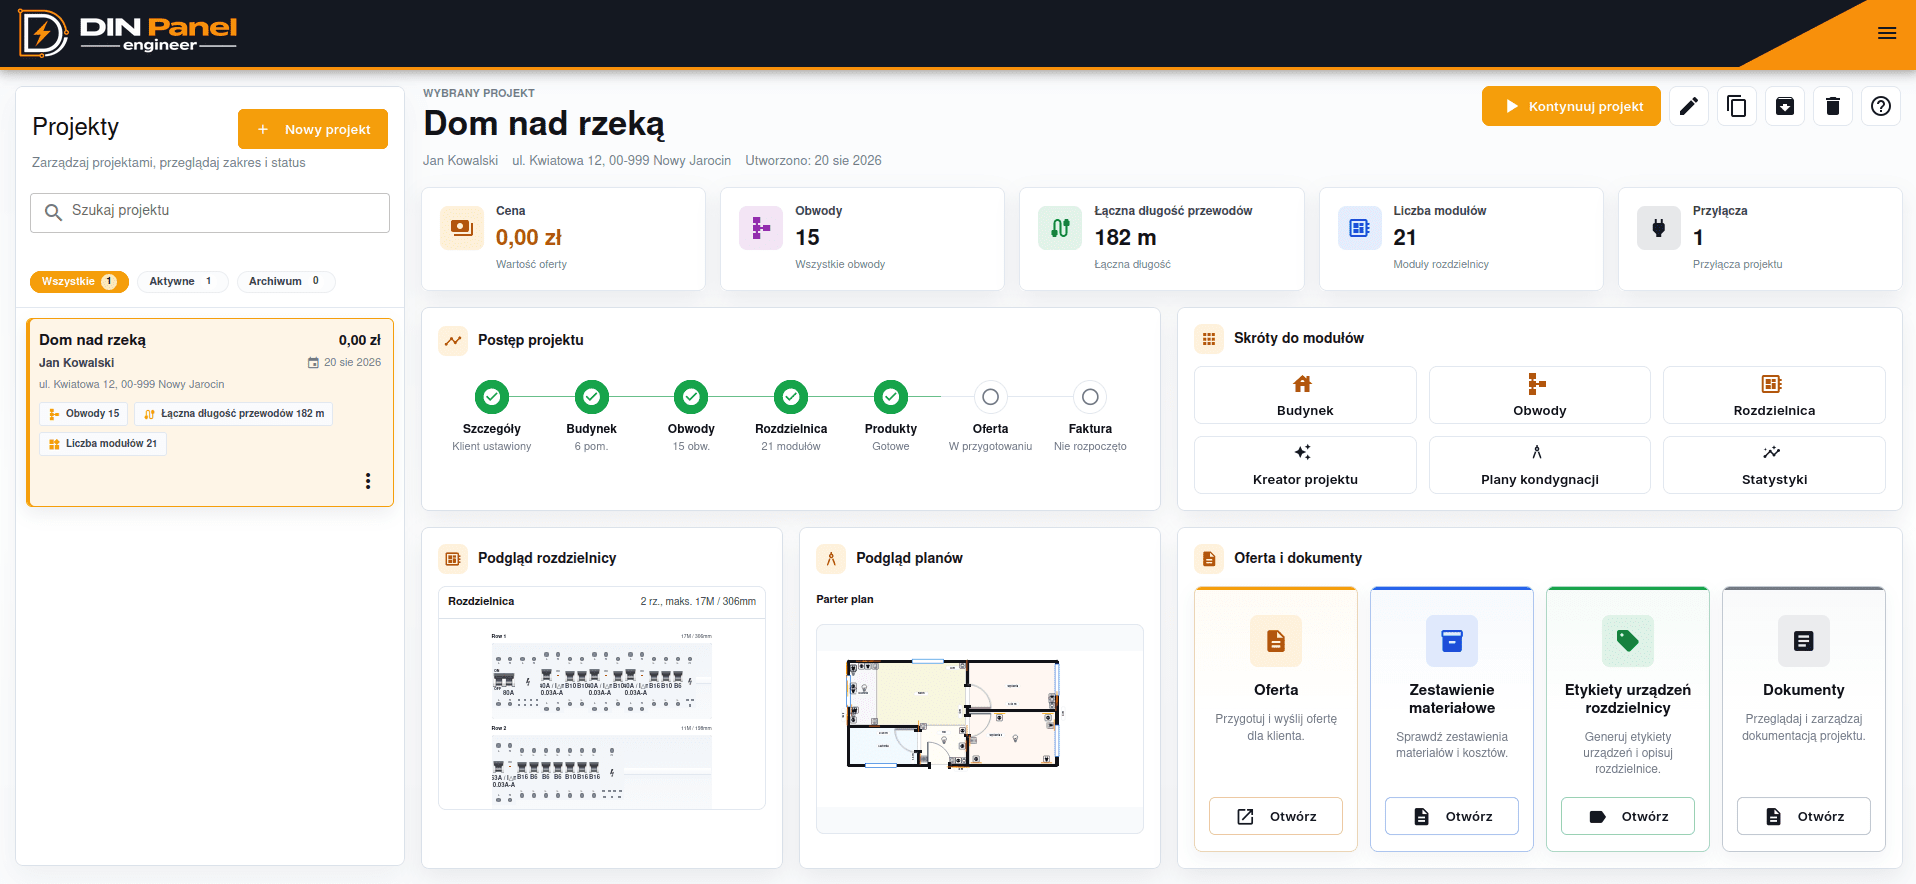The width and height of the screenshot is (1916, 884).
Task: Click the archive project icon
Action: tap(1784, 106)
